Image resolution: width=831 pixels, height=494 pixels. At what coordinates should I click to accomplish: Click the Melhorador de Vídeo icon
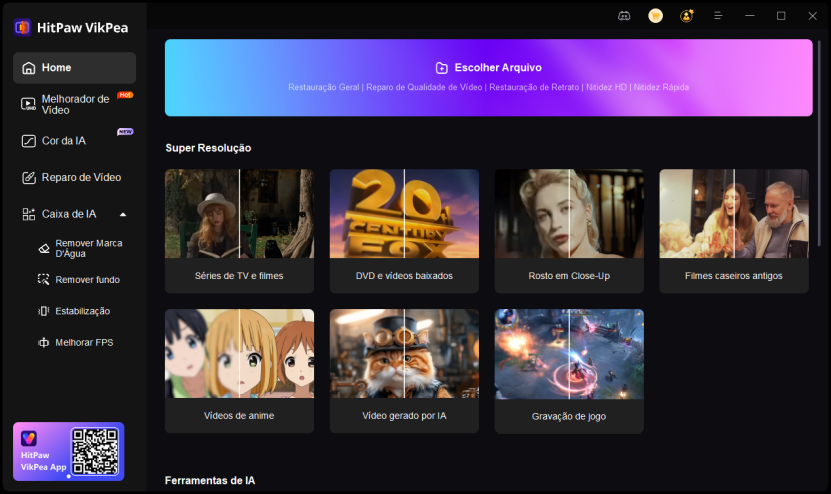pyautogui.click(x=29, y=104)
